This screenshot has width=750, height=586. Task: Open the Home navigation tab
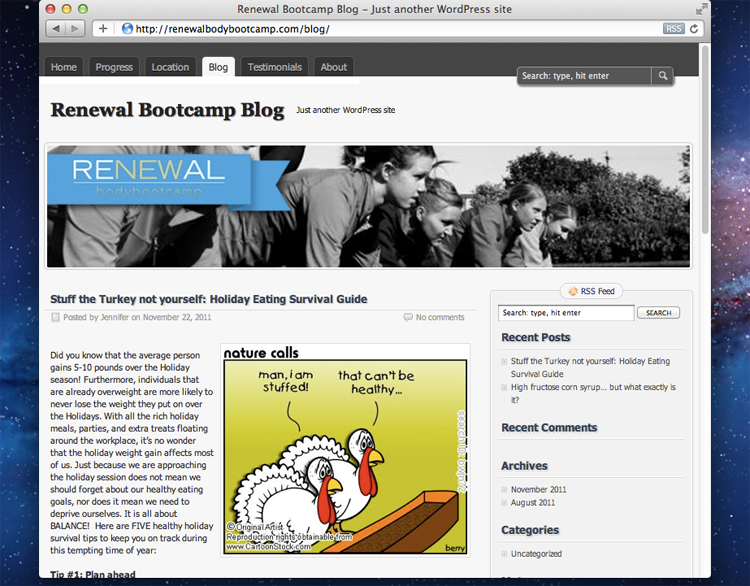[x=63, y=67]
